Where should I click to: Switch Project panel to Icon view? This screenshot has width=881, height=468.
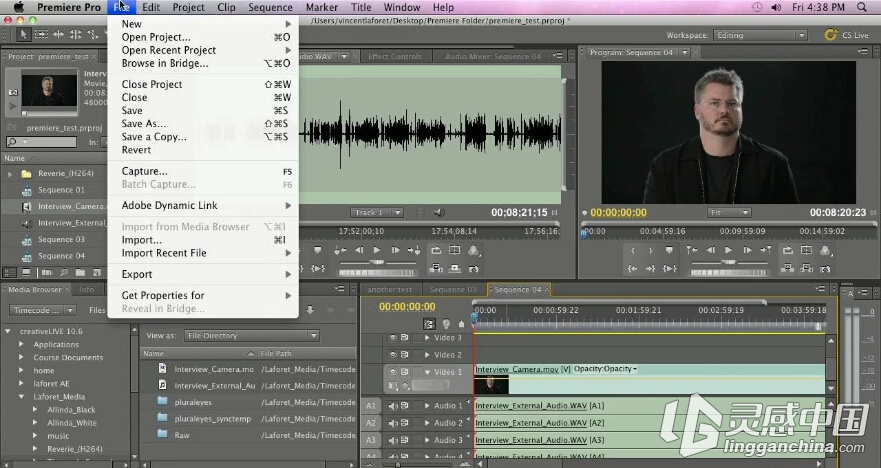point(26,272)
